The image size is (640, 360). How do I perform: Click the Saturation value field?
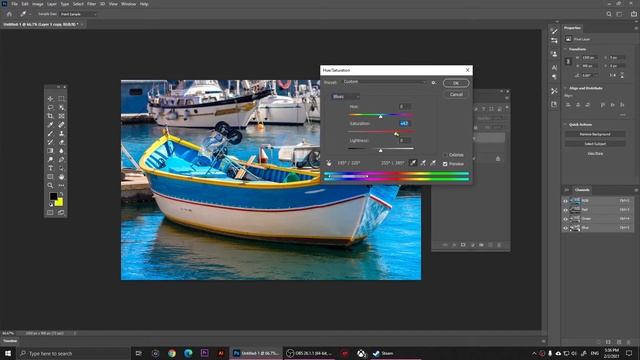point(404,123)
